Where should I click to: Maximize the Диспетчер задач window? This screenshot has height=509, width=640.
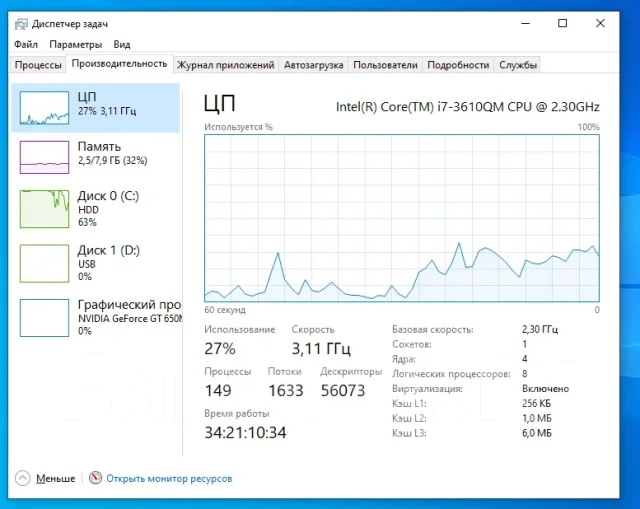click(x=562, y=23)
